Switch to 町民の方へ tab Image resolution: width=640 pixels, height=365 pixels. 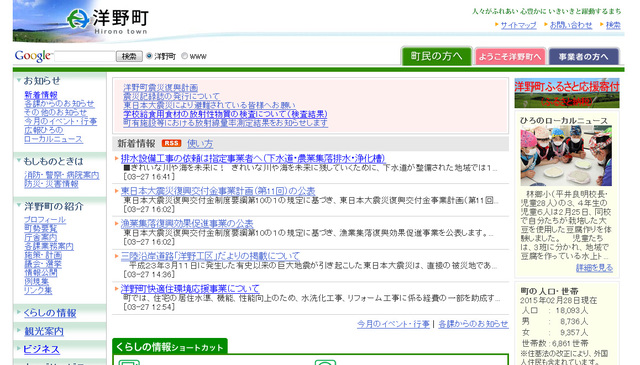click(436, 56)
